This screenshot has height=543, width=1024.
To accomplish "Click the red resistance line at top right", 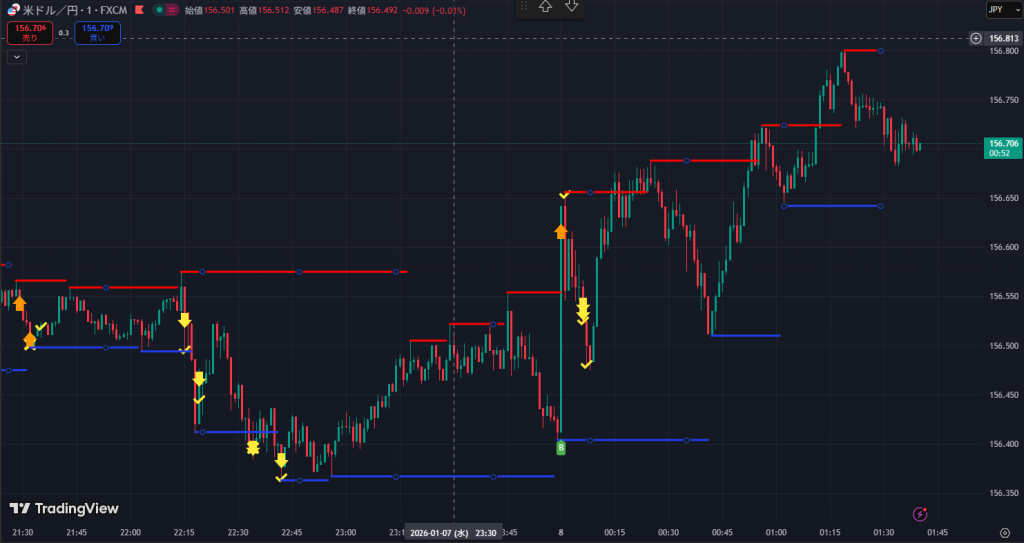I will (860, 50).
